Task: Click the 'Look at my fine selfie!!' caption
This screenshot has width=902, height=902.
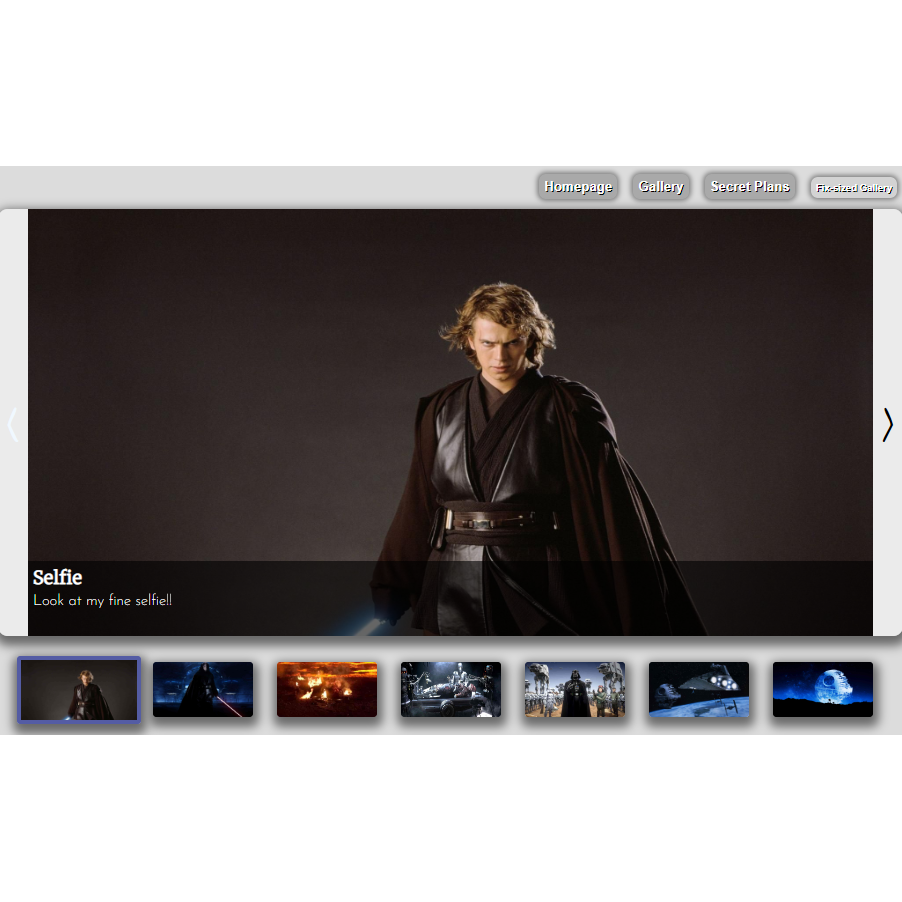Action: (102, 601)
